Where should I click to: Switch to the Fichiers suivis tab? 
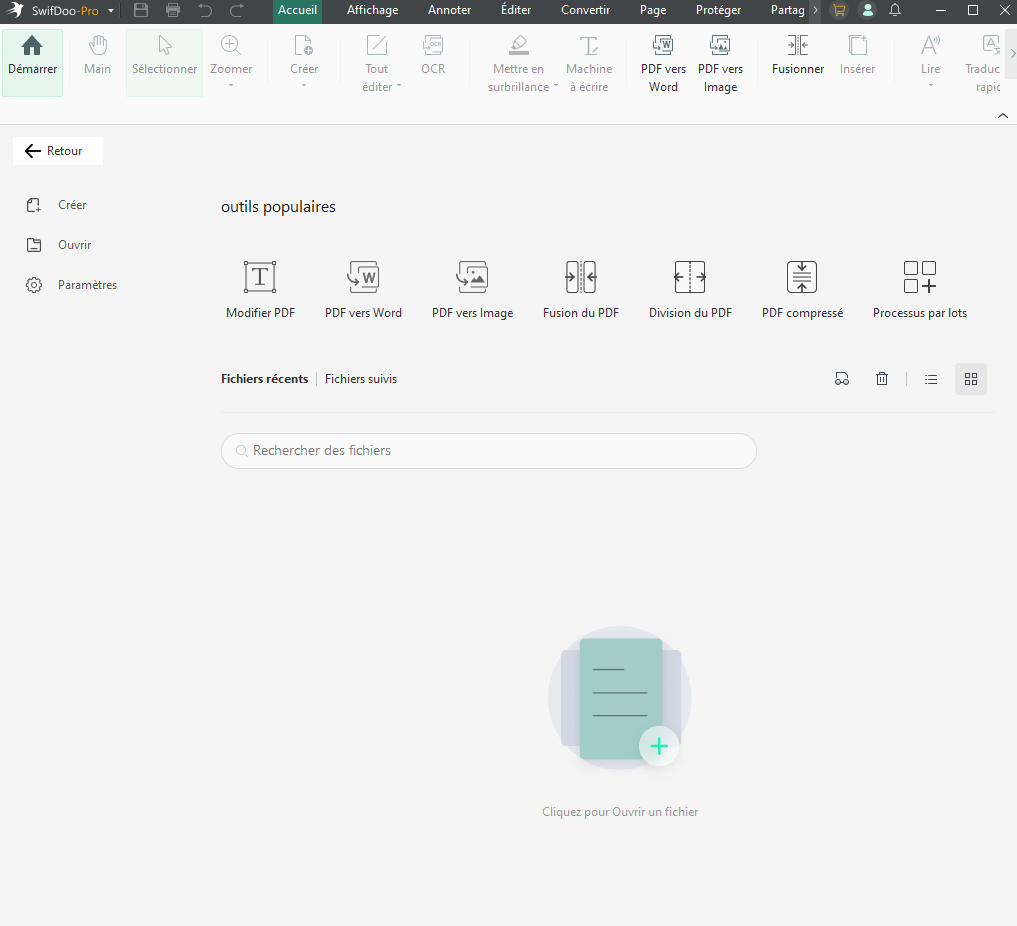(361, 379)
